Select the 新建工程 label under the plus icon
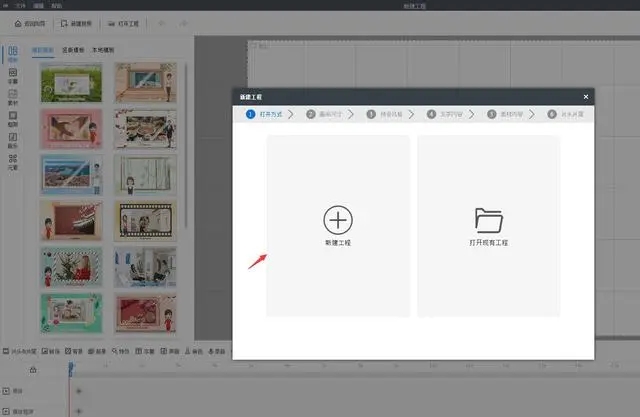This screenshot has width=640, height=417. (338, 243)
